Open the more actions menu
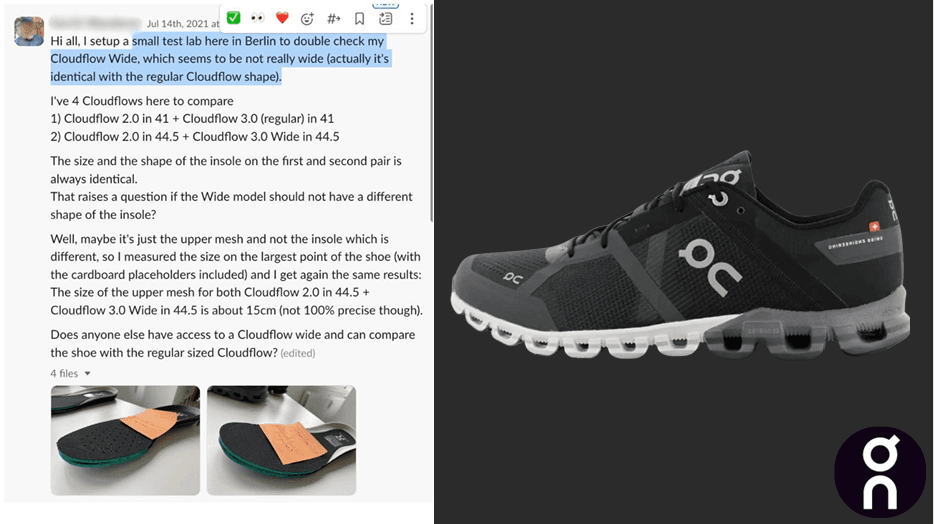Image resolution: width=934 pixels, height=524 pixels. [x=412, y=18]
